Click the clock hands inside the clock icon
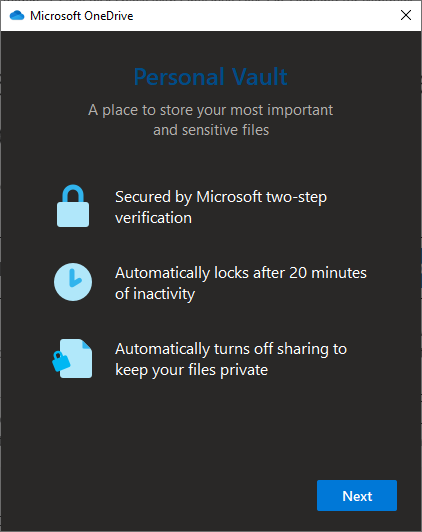This screenshot has height=532, width=422. (75, 279)
